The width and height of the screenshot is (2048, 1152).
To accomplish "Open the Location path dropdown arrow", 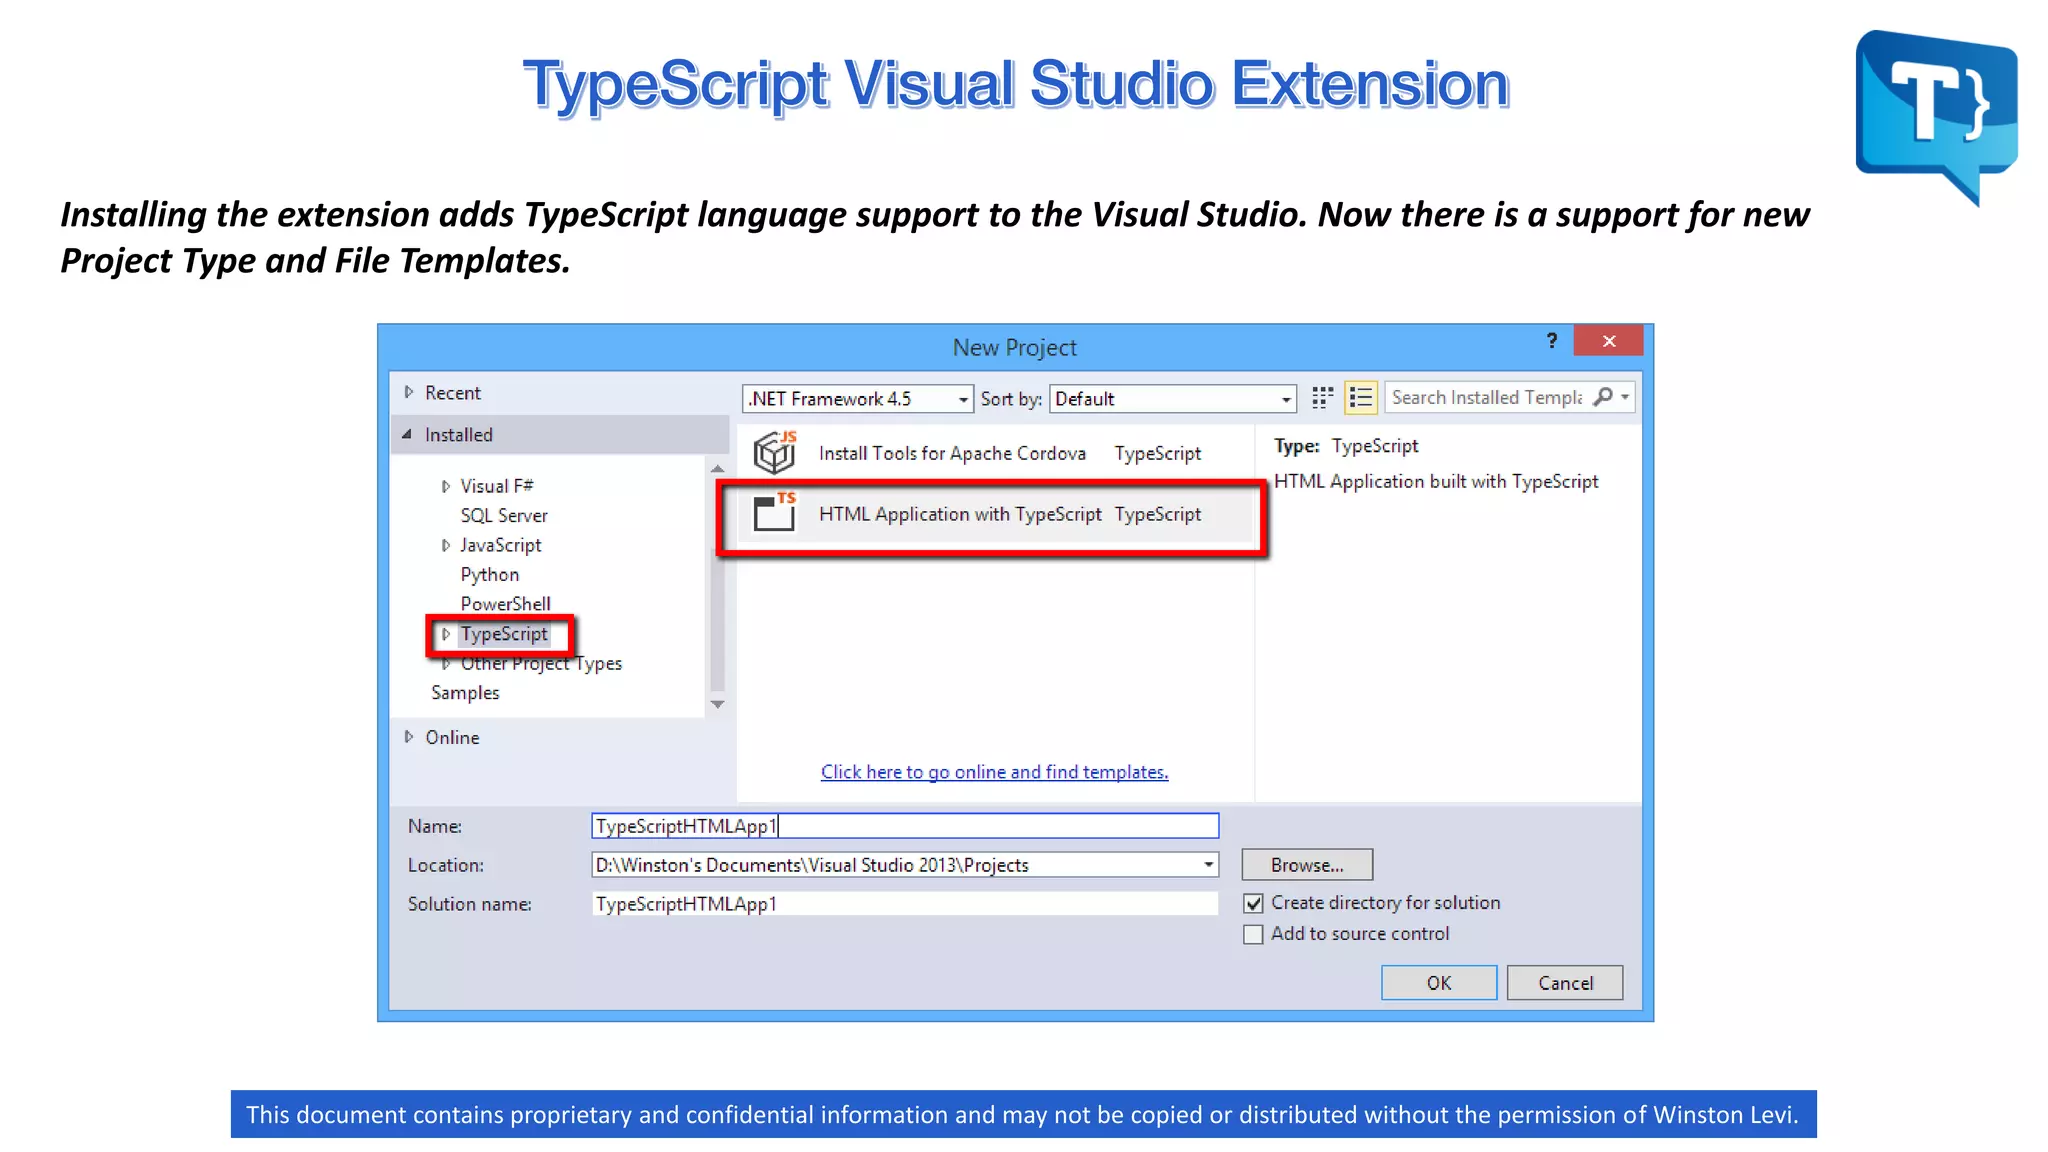I will coord(1208,865).
